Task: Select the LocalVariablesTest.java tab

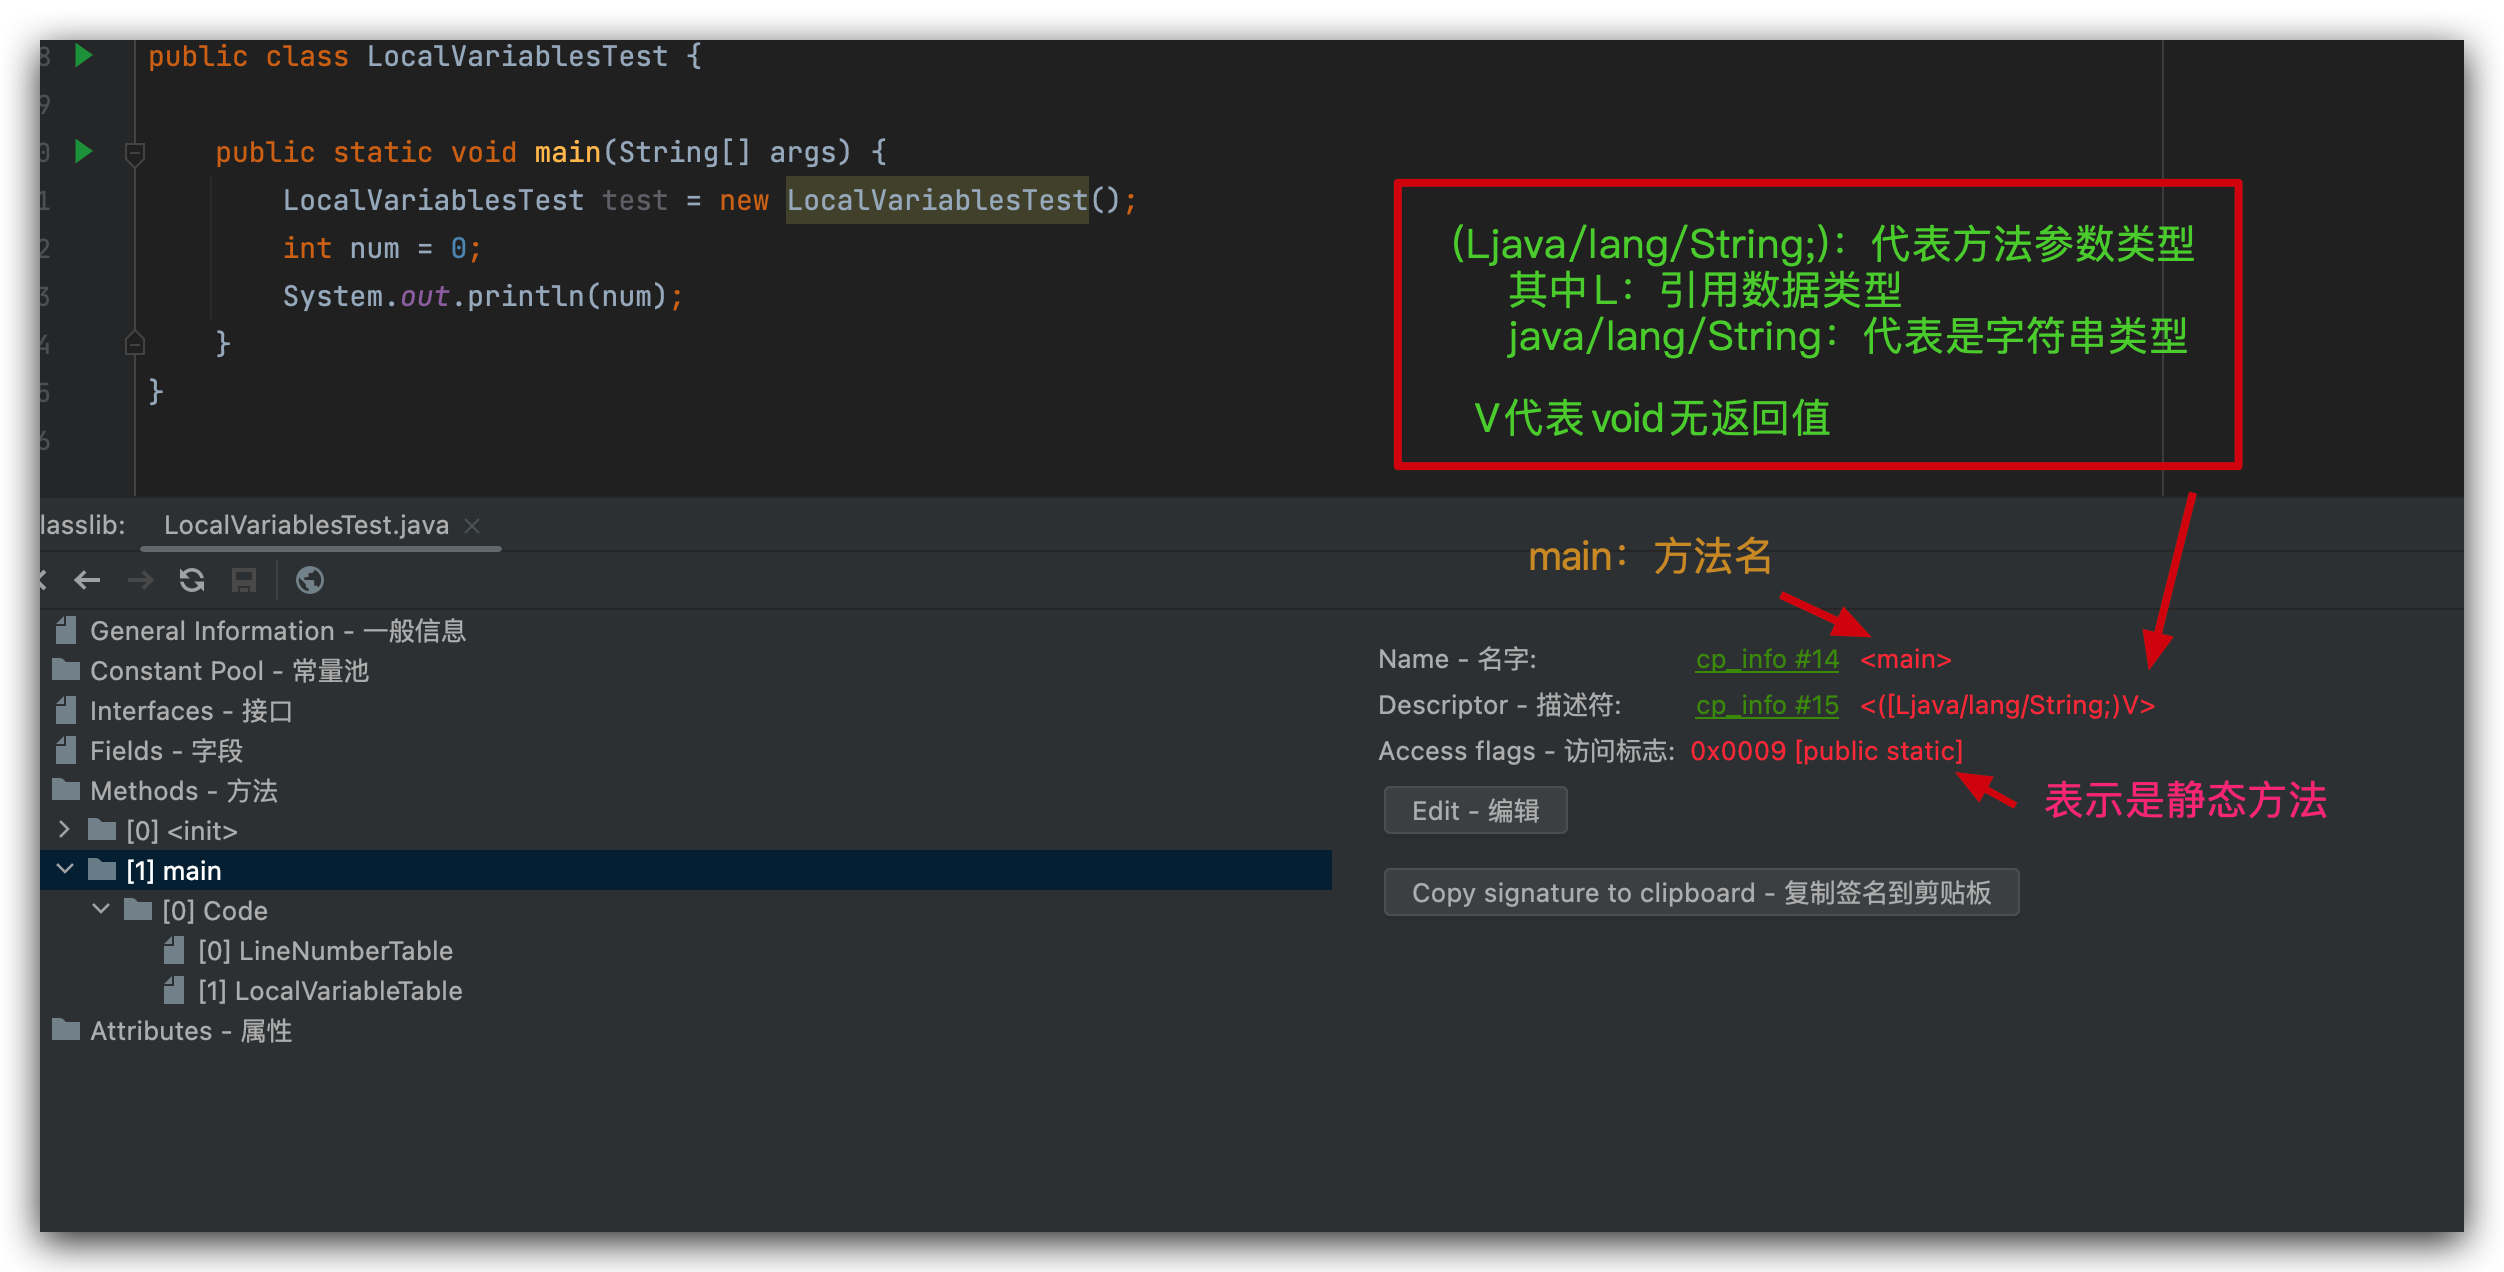Action: point(306,525)
